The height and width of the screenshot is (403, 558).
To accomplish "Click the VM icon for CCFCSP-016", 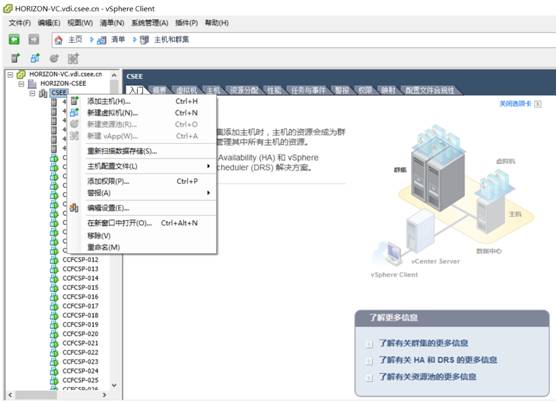I will [x=54, y=297].
